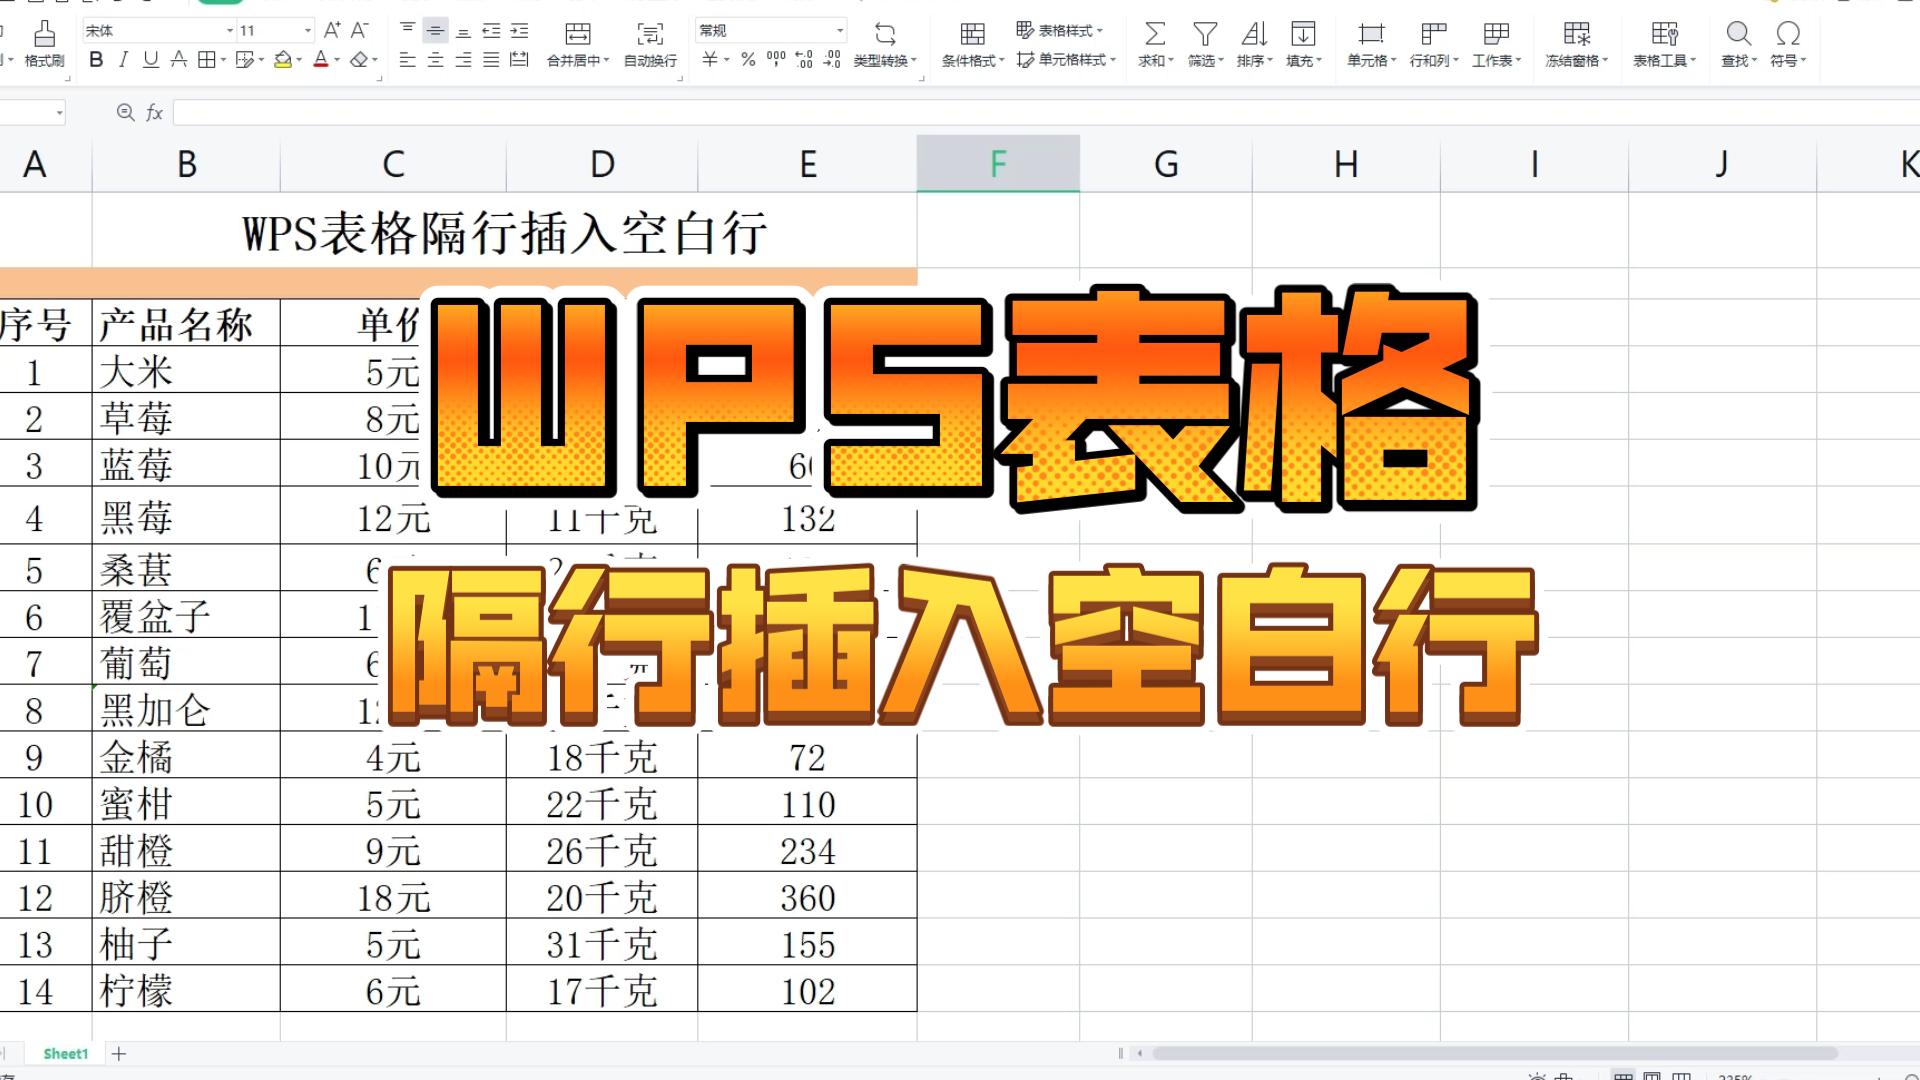
Task: Click the Wrap Text (自动换行) button
Action: click(x=650, y=44)
